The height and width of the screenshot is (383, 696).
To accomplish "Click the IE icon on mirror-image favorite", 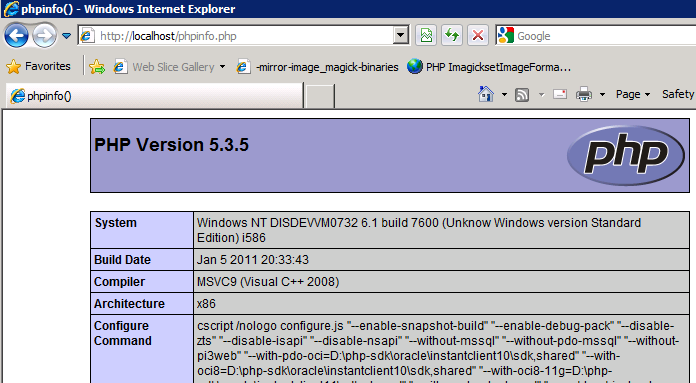I will [243, 67].
